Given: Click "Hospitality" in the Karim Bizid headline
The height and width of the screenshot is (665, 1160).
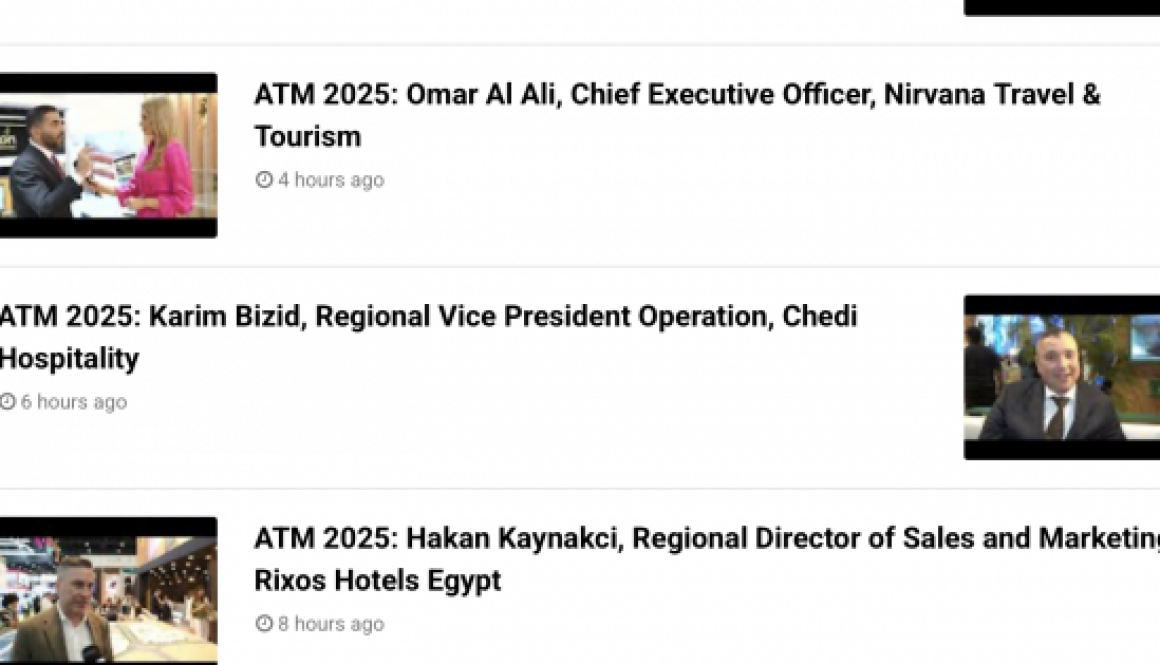Looking at the screenshot, I should [x=70, y=358].
